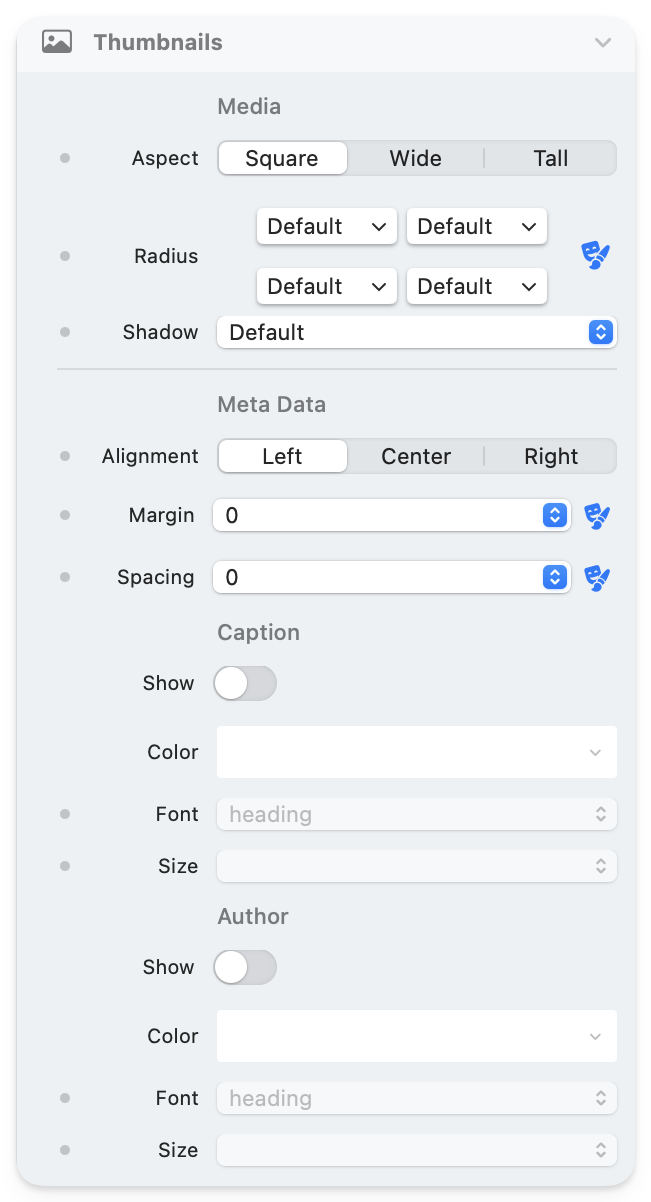Open the Caption Color well

(x=416, y=752)
